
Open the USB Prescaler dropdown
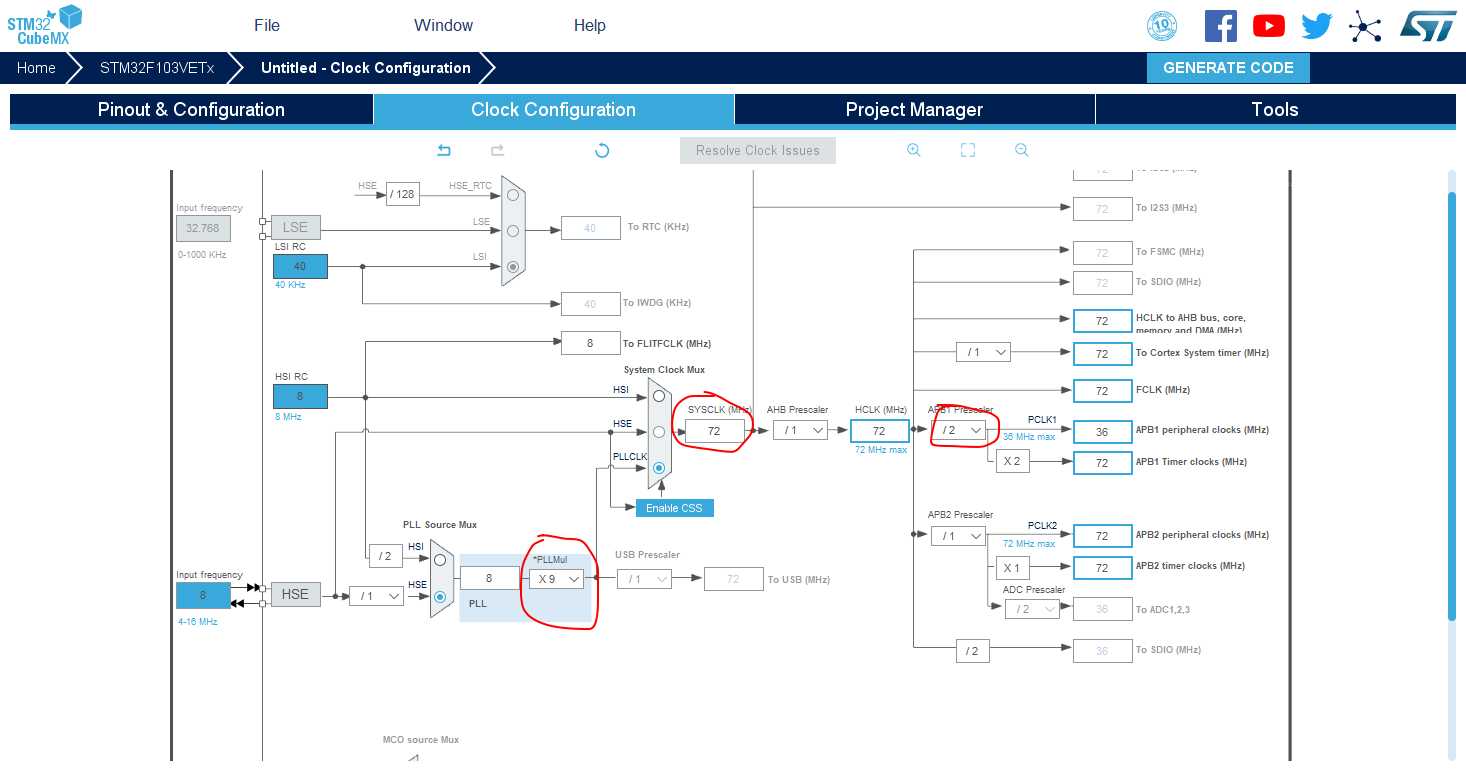[x=644, y=579]
